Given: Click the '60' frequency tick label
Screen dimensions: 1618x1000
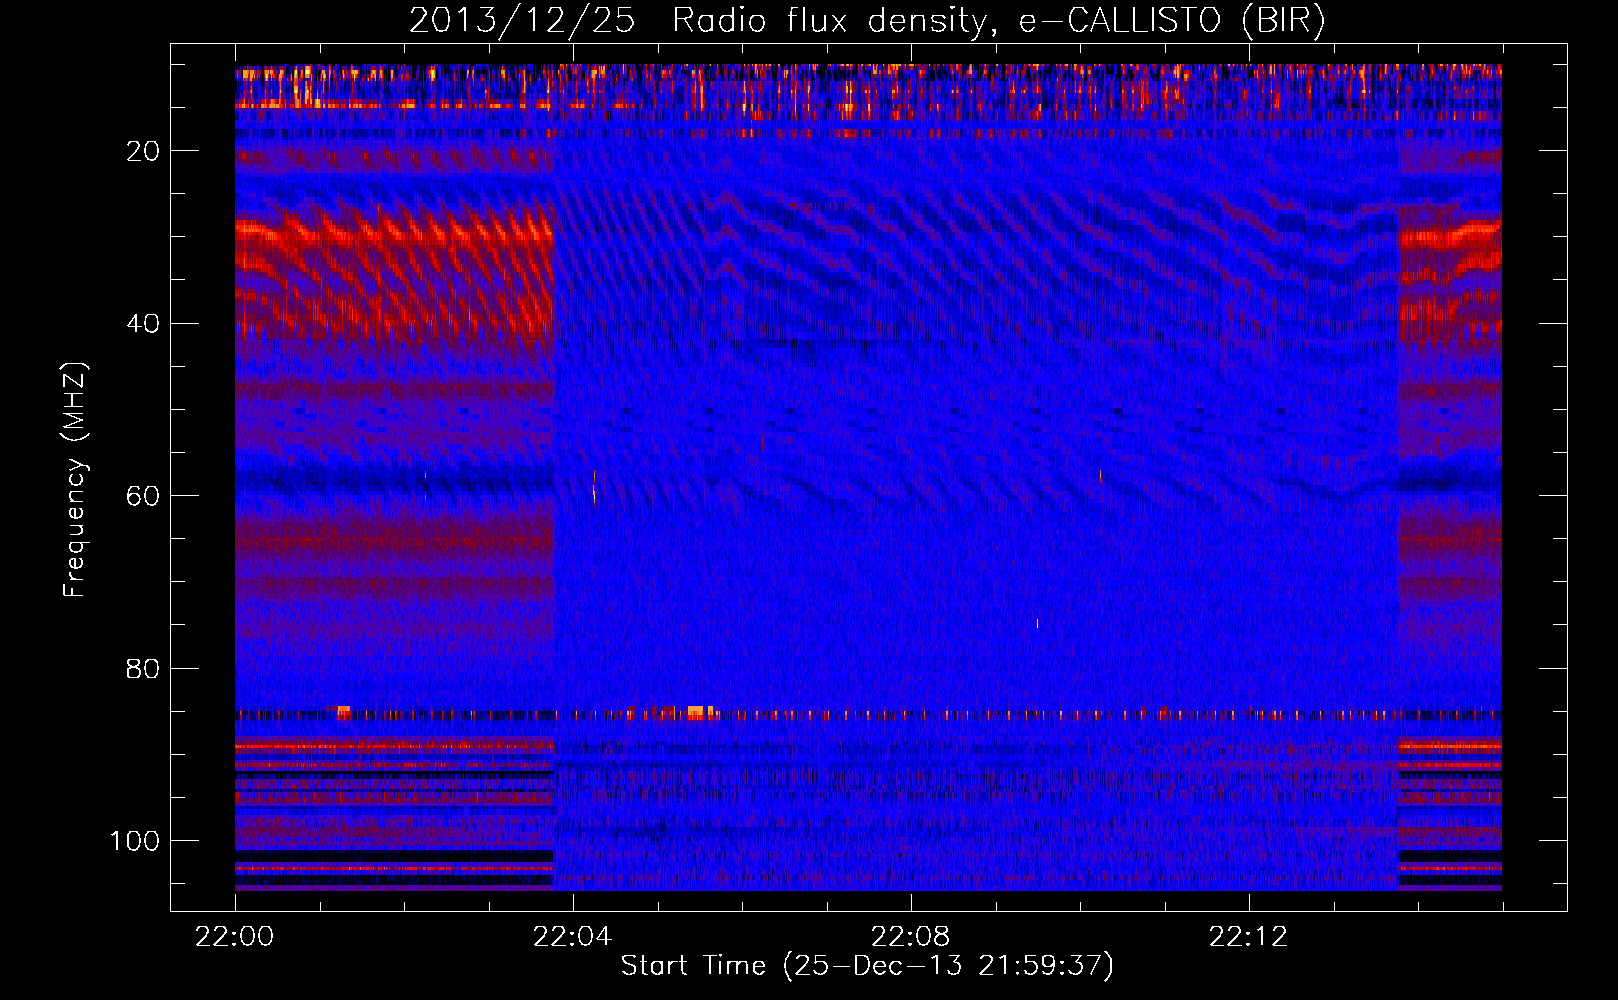Looking at the screenshot, I should tap(143, 496).
